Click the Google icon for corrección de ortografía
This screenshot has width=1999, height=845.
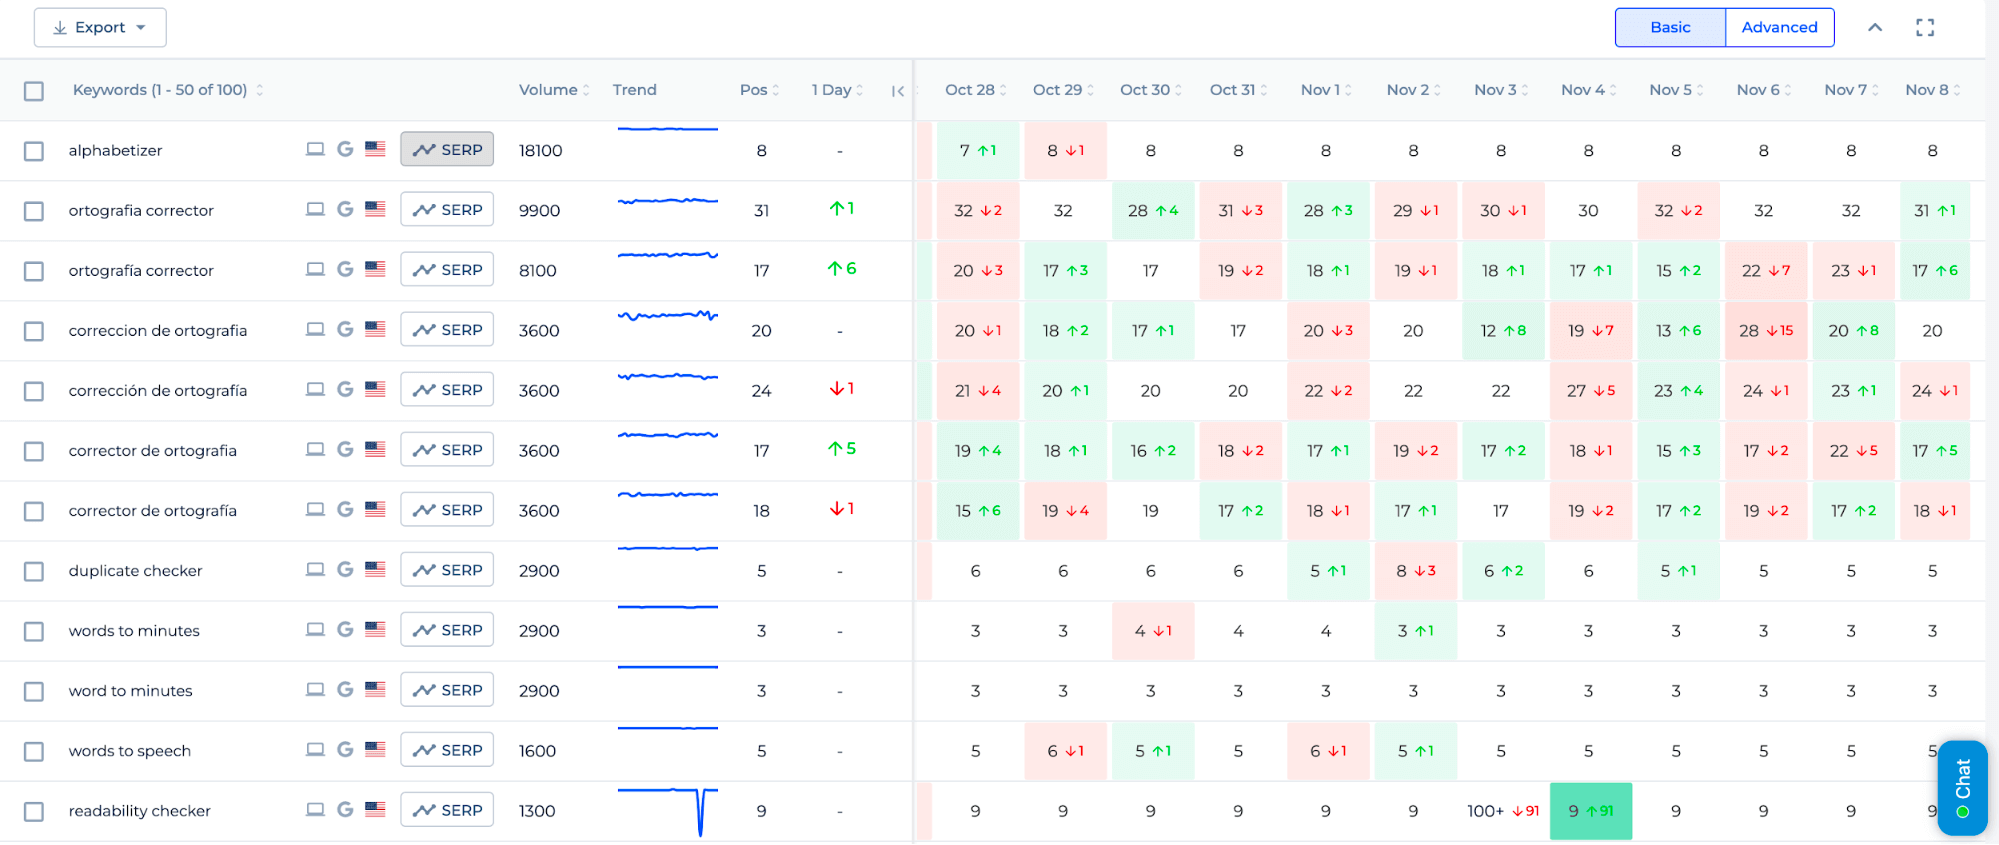click(345, 389)
